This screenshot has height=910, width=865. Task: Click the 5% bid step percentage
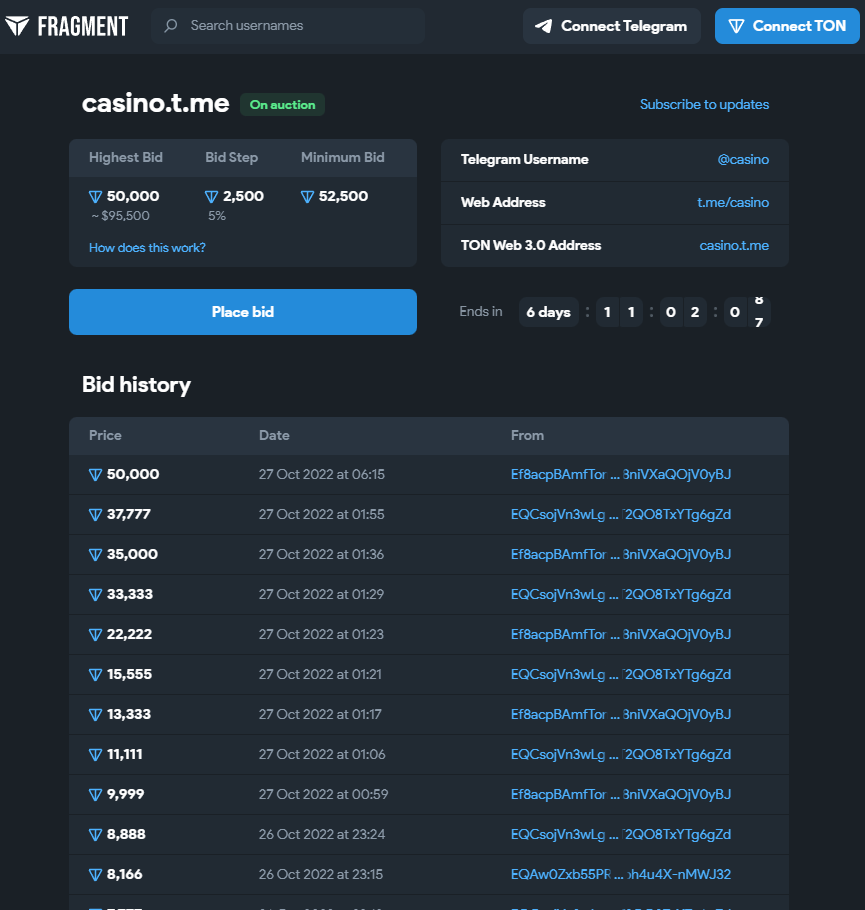coord(217,216)
